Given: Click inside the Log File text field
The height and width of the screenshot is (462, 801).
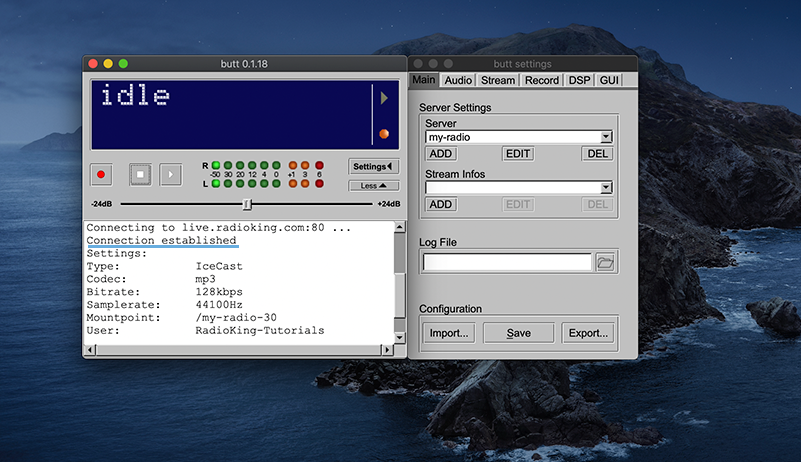Looking at the screenshot, I should [507, 262].
